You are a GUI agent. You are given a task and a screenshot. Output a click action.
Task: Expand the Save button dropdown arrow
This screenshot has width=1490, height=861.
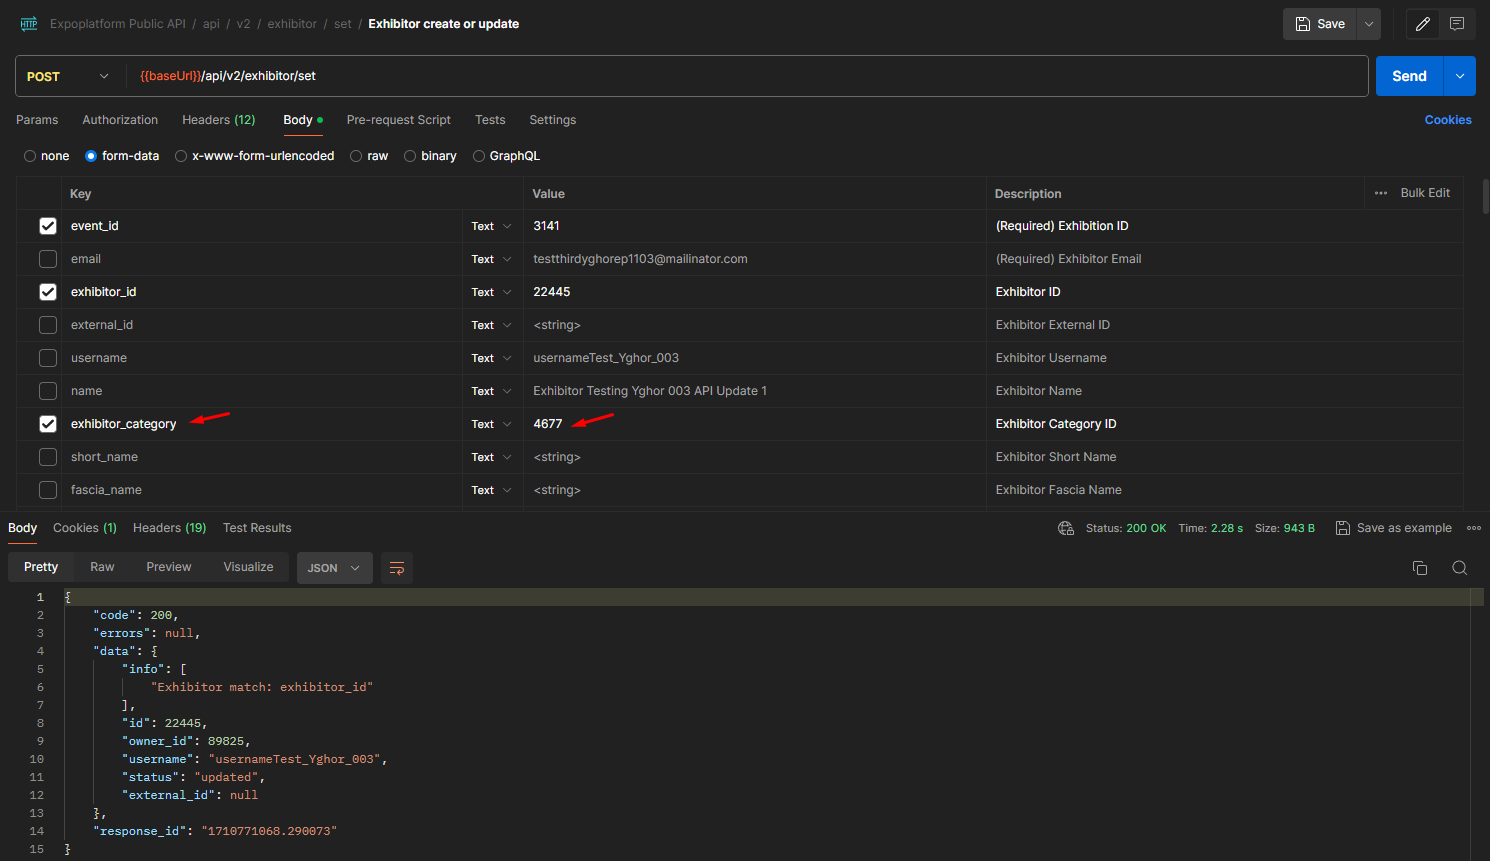point(1369,24)
